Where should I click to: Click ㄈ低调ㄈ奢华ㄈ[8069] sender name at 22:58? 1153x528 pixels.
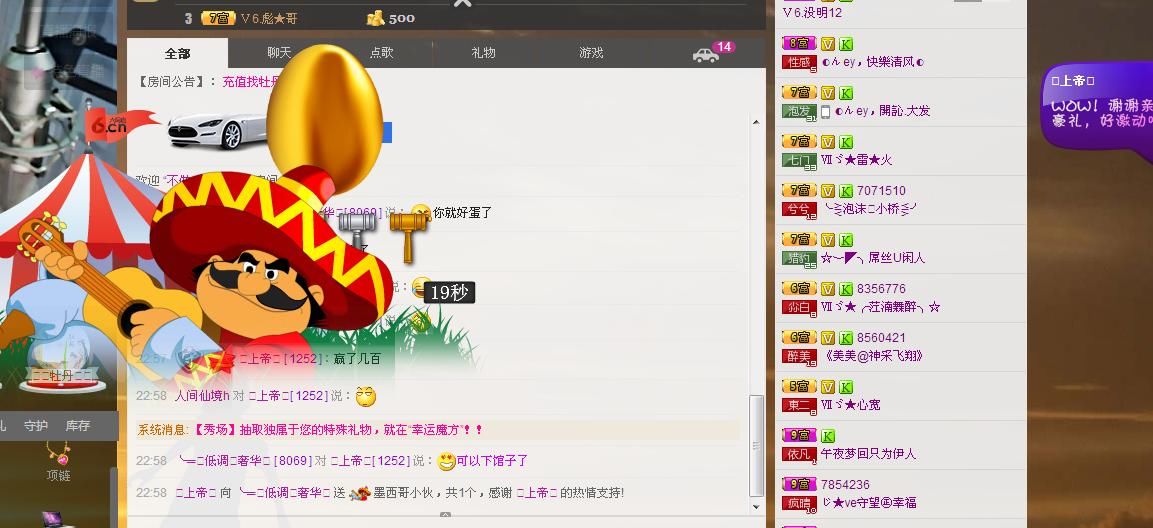click(x=246, y=461)
